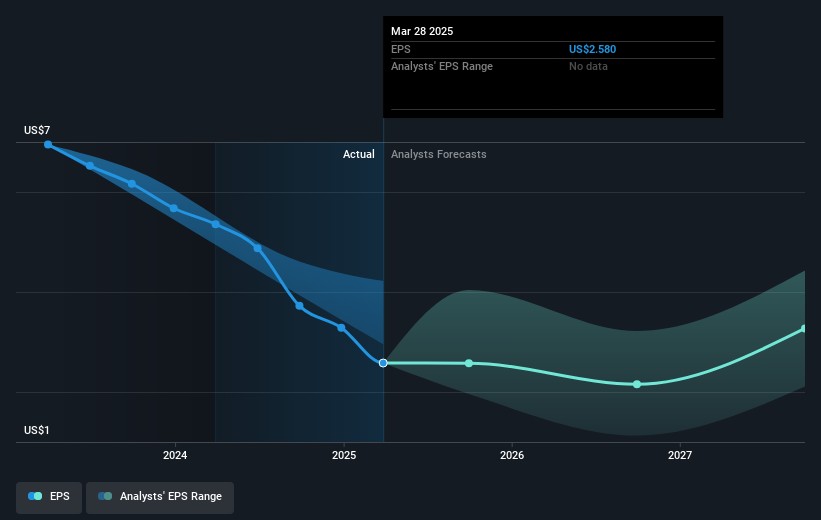Viewport: 821px width, 520px height.
Task: Click the US$7 y-axis label
Action: [38, 131]
